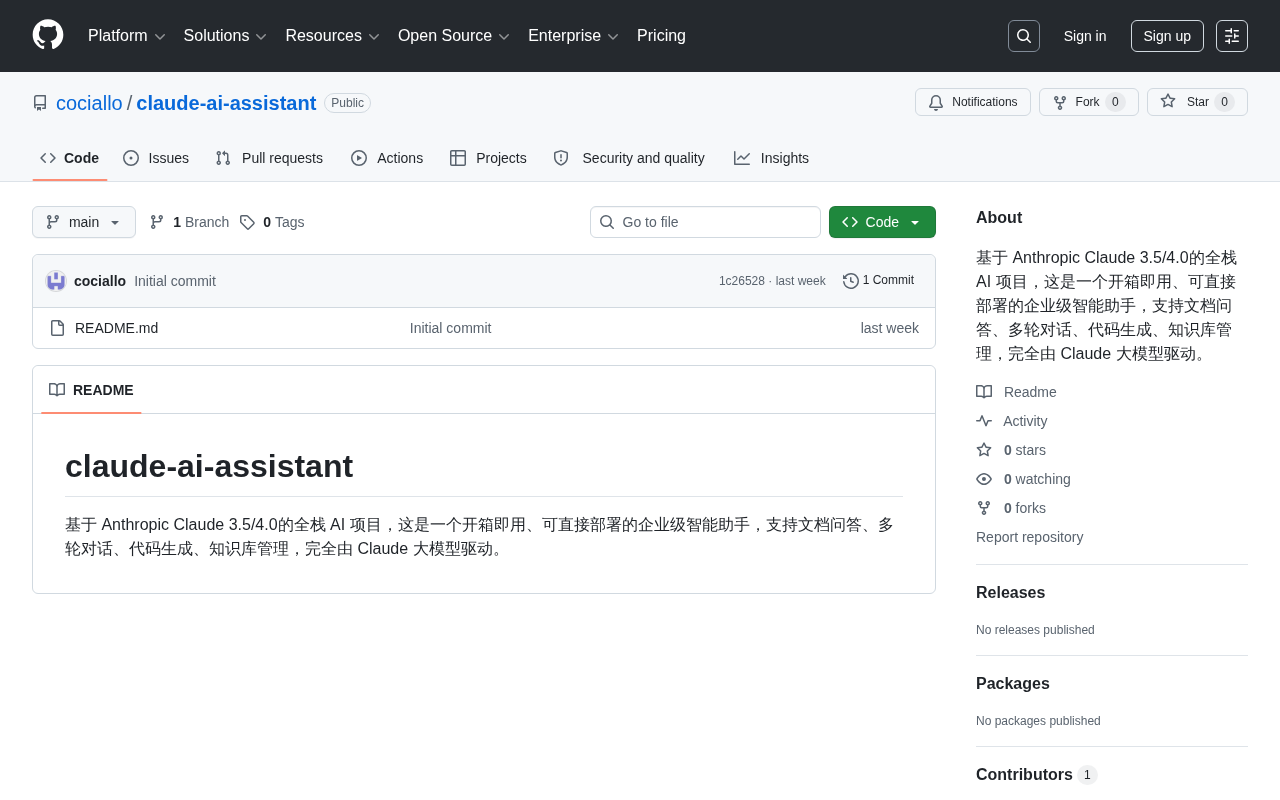
Task: Click the 'last week' text in README.md row
Action: pos(889,328)
